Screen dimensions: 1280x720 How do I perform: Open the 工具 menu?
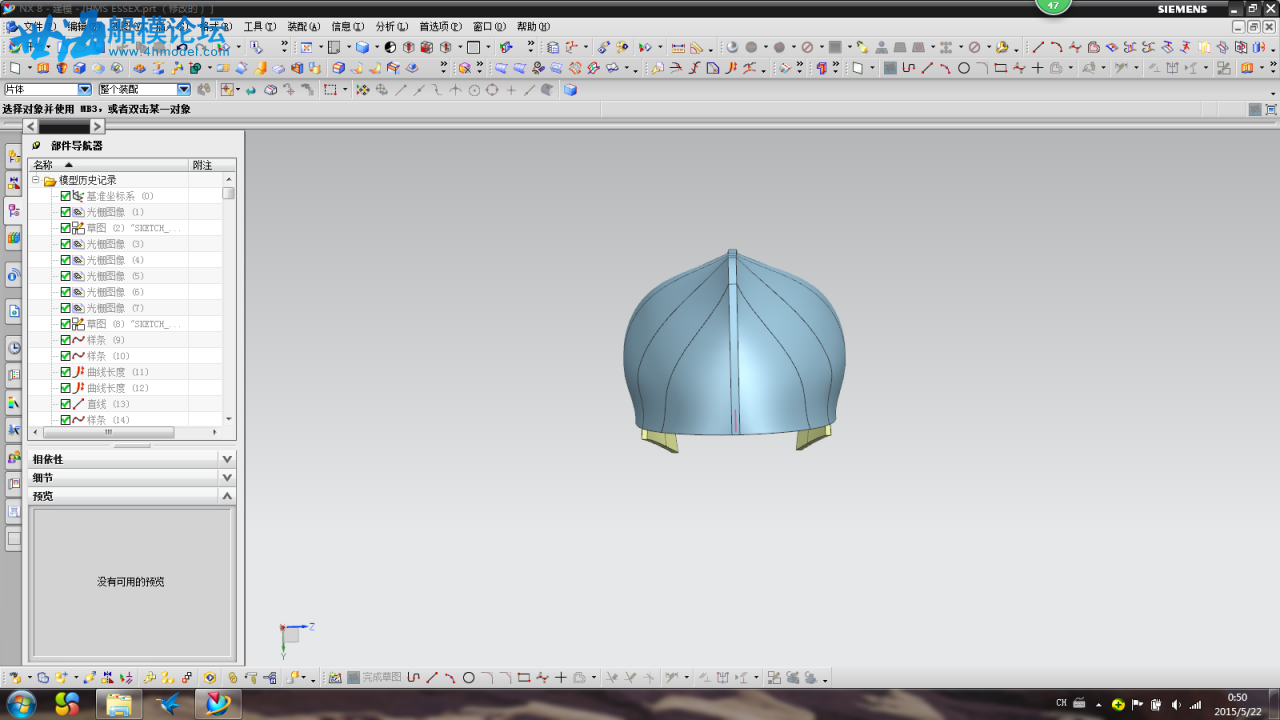coord(259,27)
